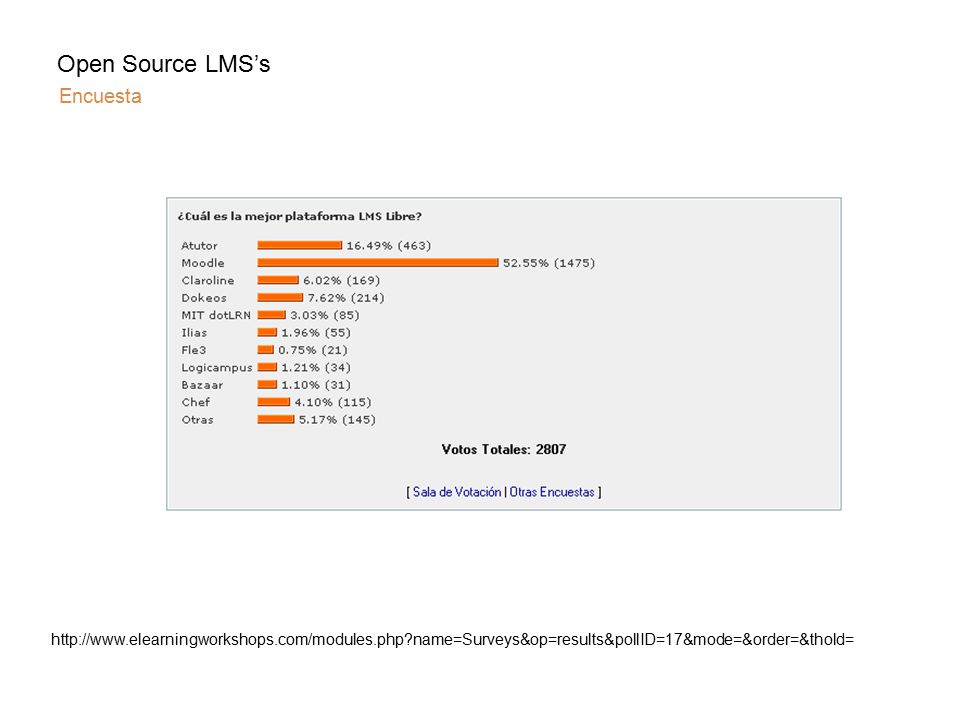Click the Bazaar percentage 1.10% (31)

(316, 385)
